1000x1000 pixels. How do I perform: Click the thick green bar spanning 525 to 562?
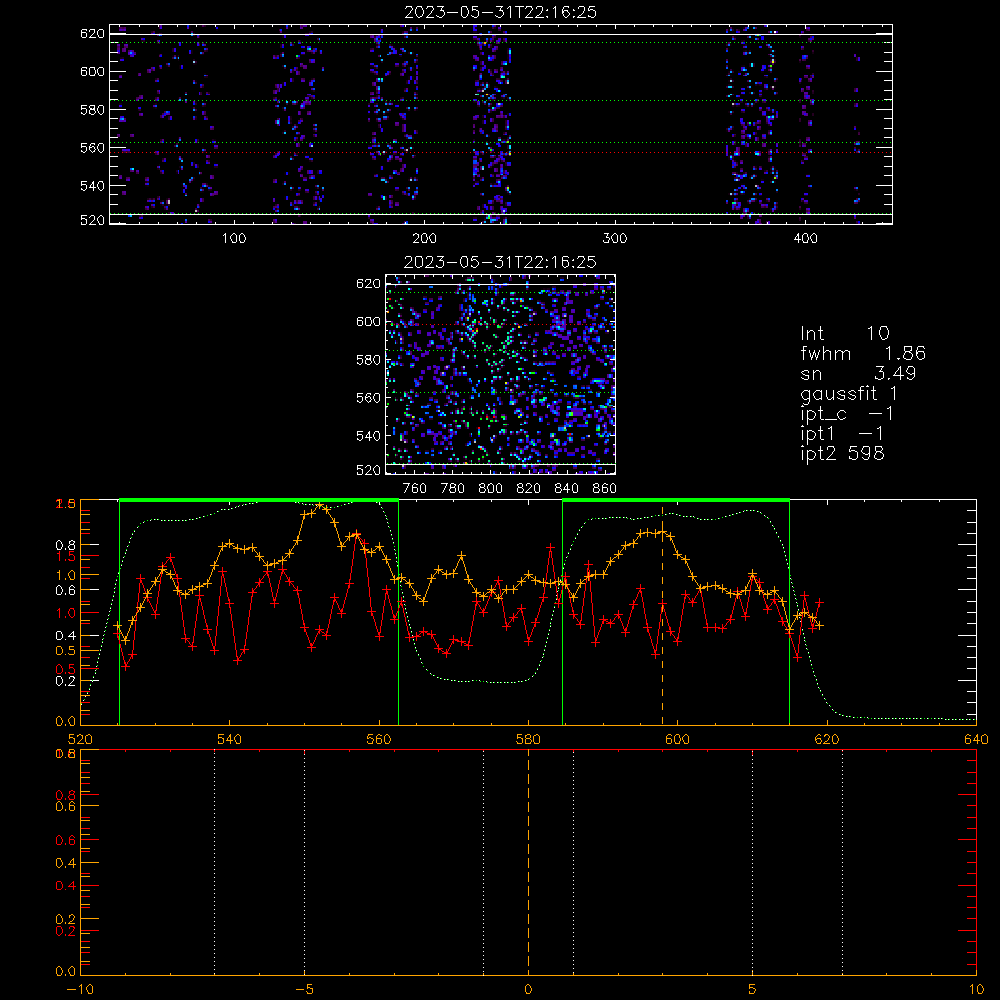pyautogui.click(x=259, y=500)
